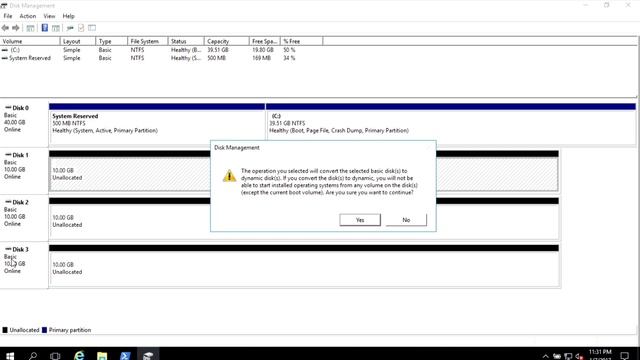Click the warning icon in the dialog
This screenshot has height=360, width=640.
point(229,176)
